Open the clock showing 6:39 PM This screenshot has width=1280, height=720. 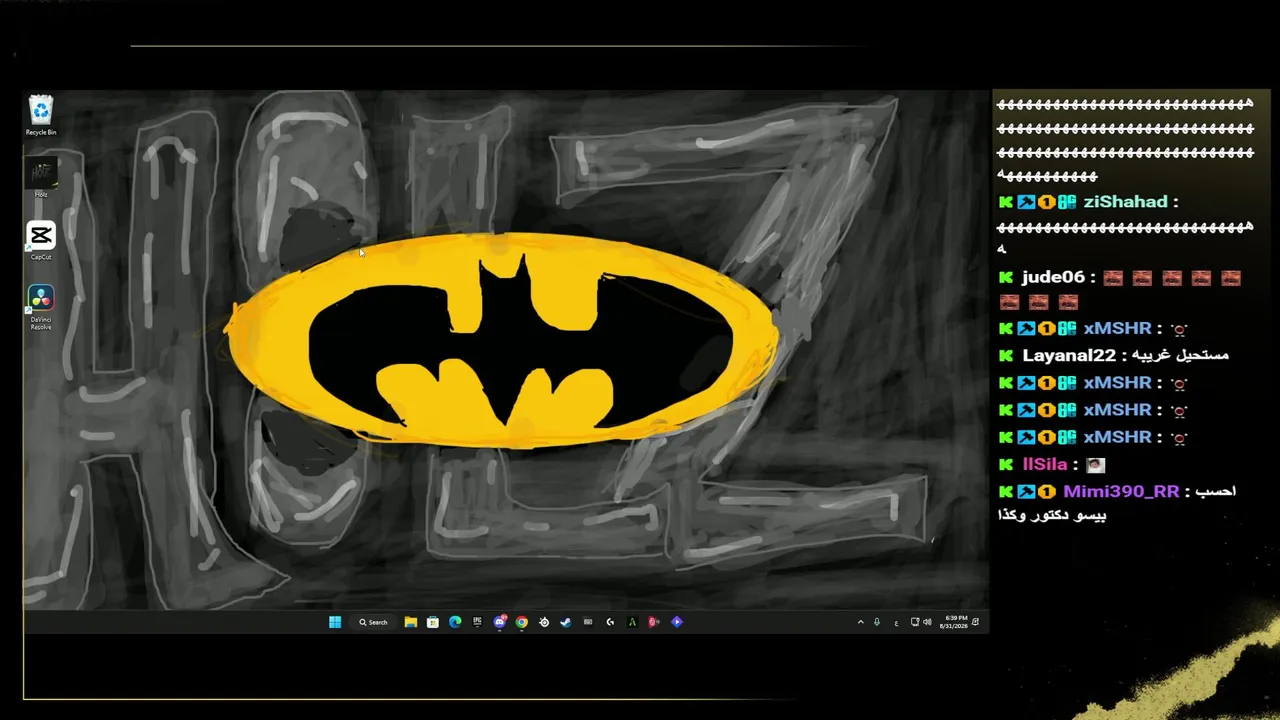pyautogui.click(x=954, y=622)
